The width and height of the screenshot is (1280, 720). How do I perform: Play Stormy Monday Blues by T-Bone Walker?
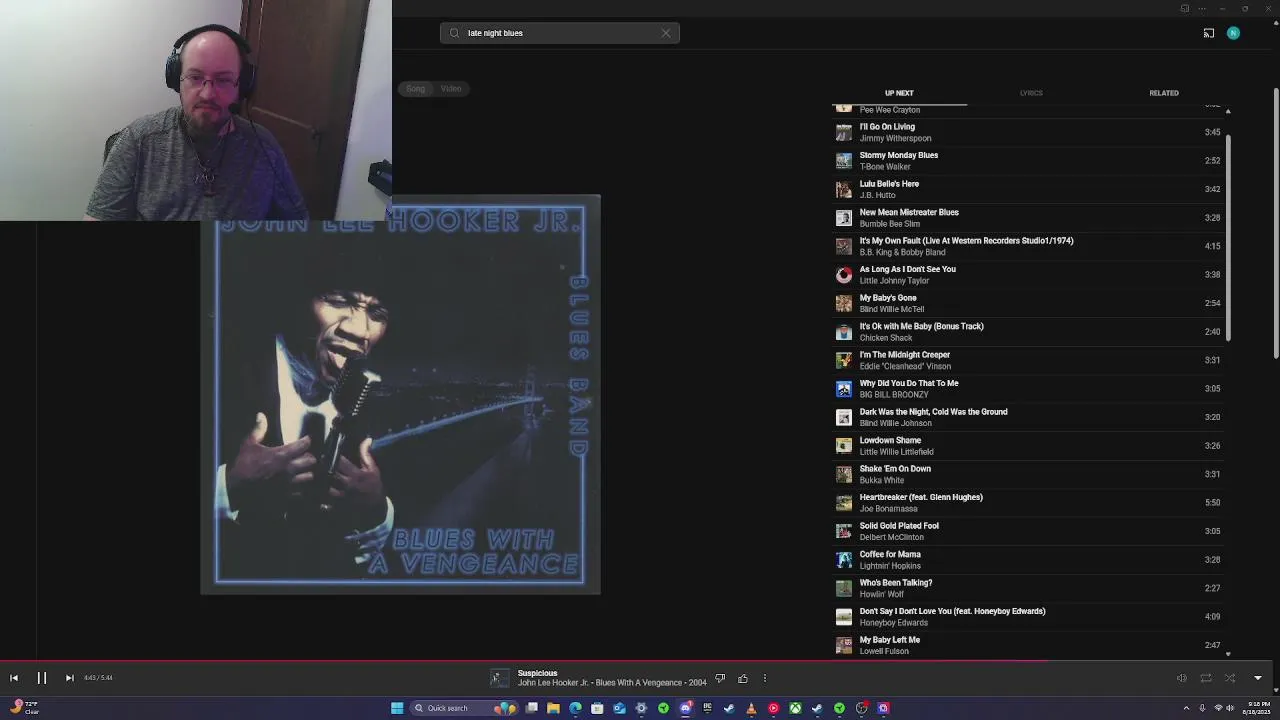(x=1028, y=161)
